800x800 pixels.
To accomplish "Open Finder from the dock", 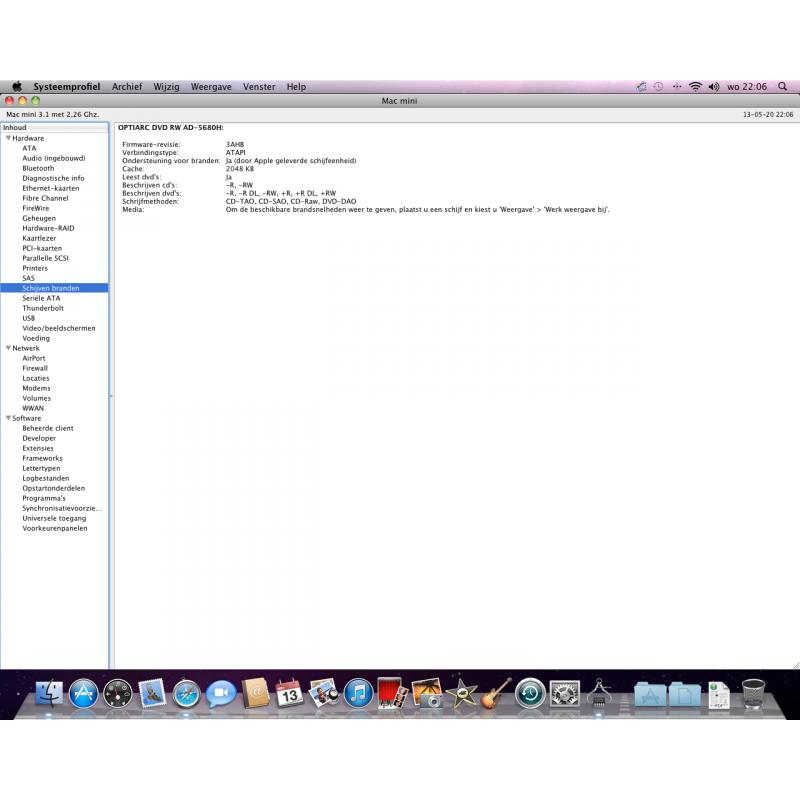I will (x=49, y=693).
